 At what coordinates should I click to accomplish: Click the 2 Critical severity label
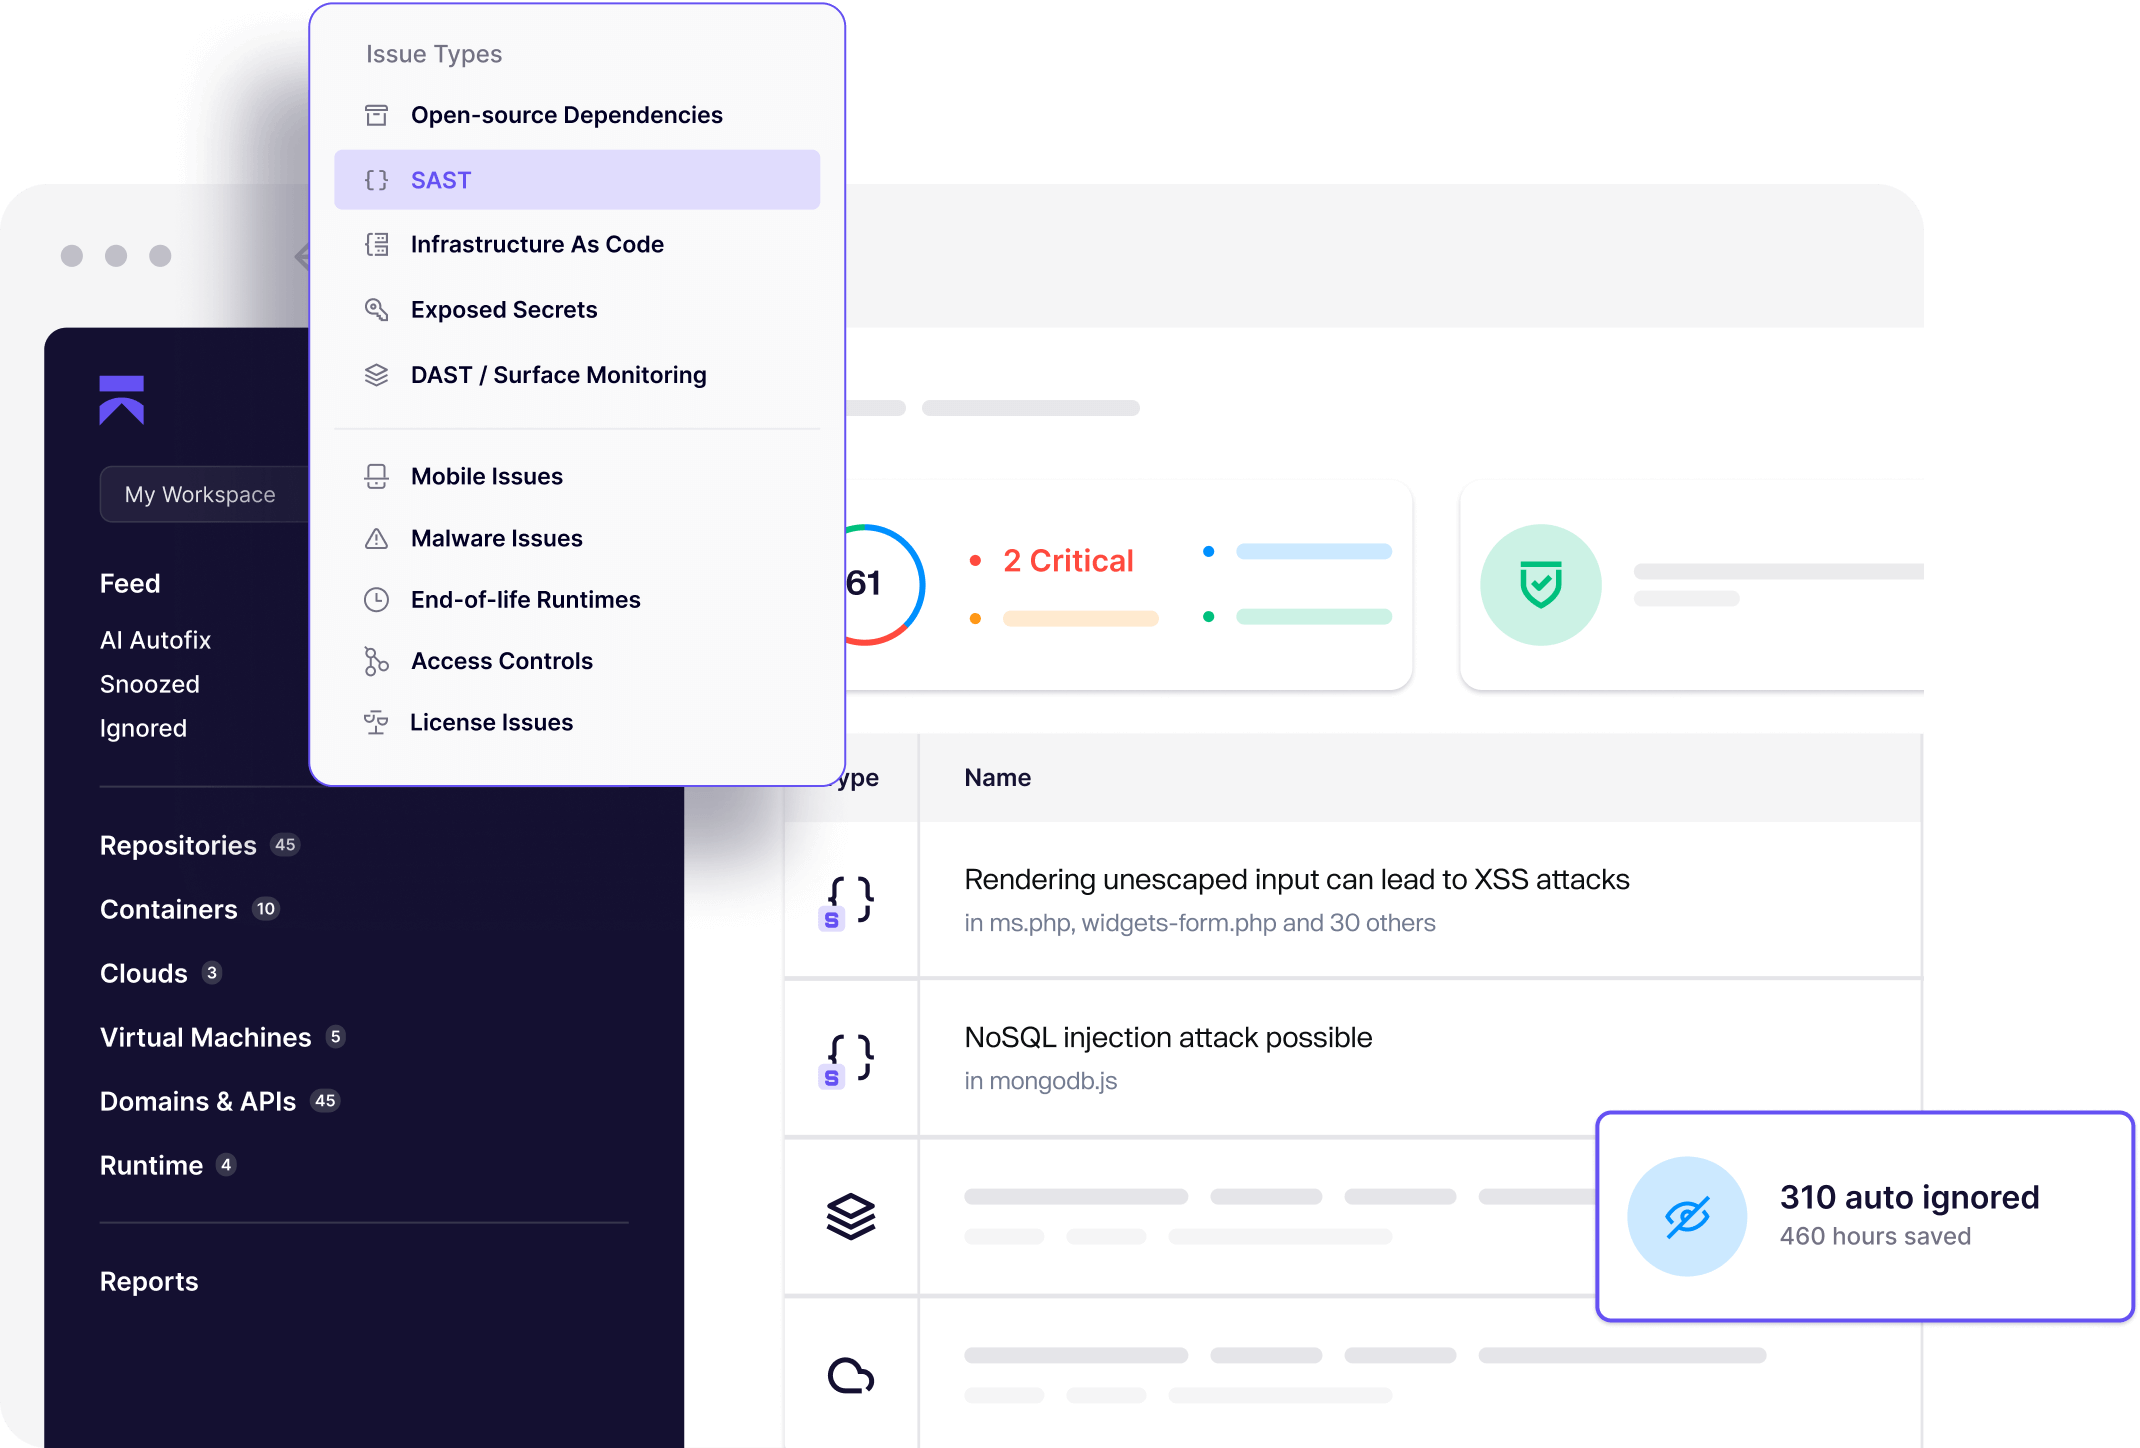click(x=1068, y=561)
